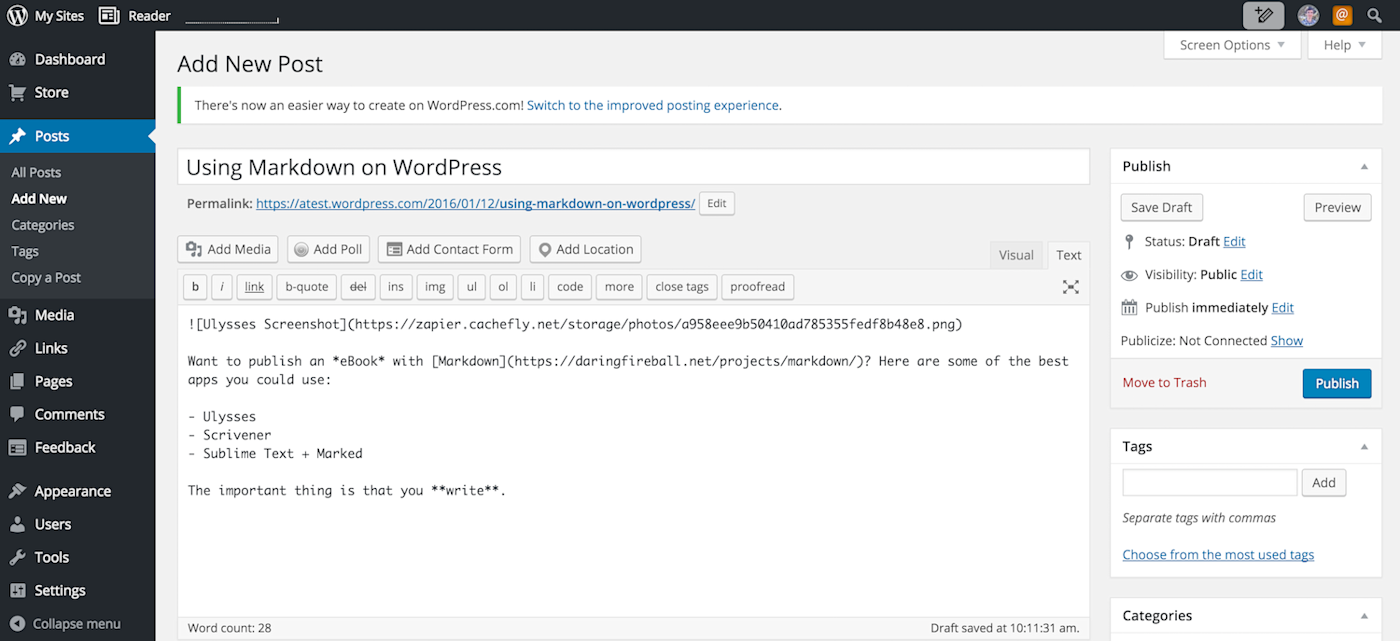The width and height of the screenshot is (1400, 641).
Task: Select Posts in the sidebar menu
Action: click(77, 136)
